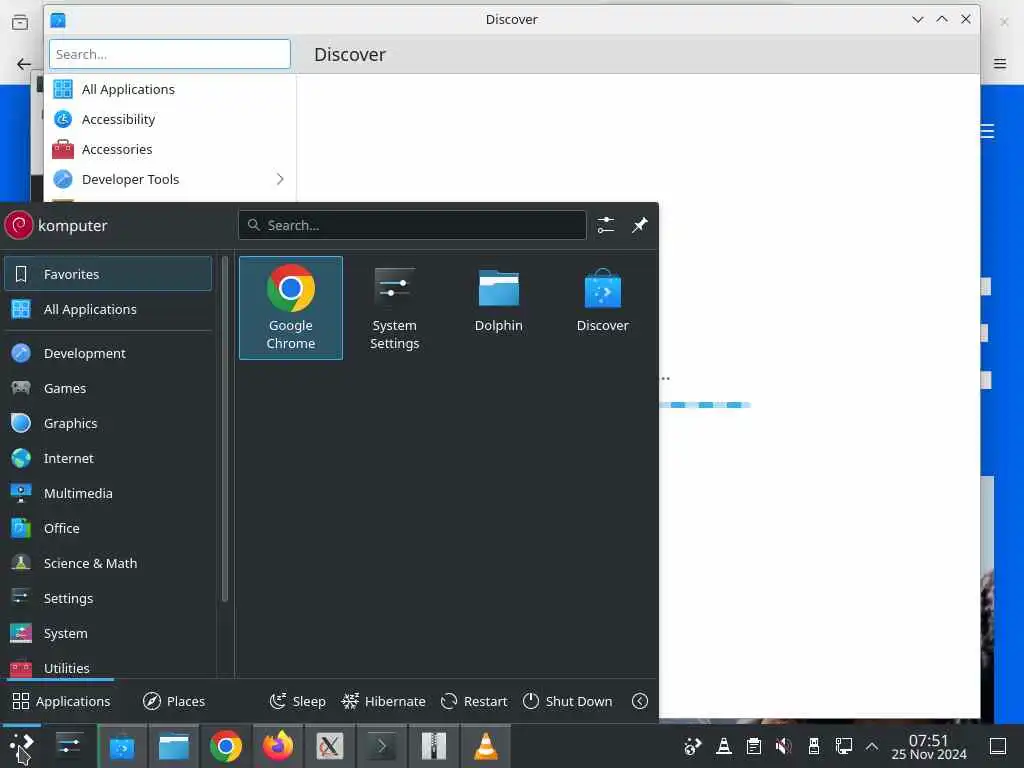The image size is (1024, 768).
Task: Switch to the Places tab
Action: 174,701
